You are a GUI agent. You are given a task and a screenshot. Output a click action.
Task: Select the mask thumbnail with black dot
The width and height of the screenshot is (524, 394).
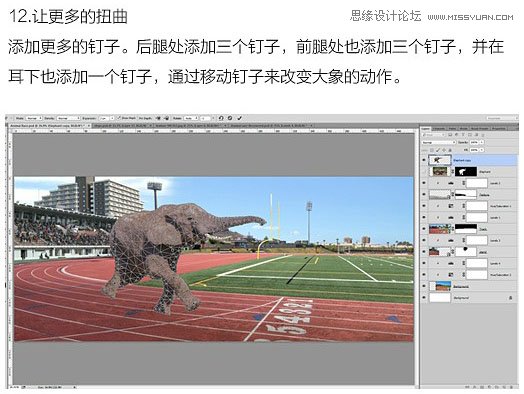pyautogui.click(x=466, y=252)
